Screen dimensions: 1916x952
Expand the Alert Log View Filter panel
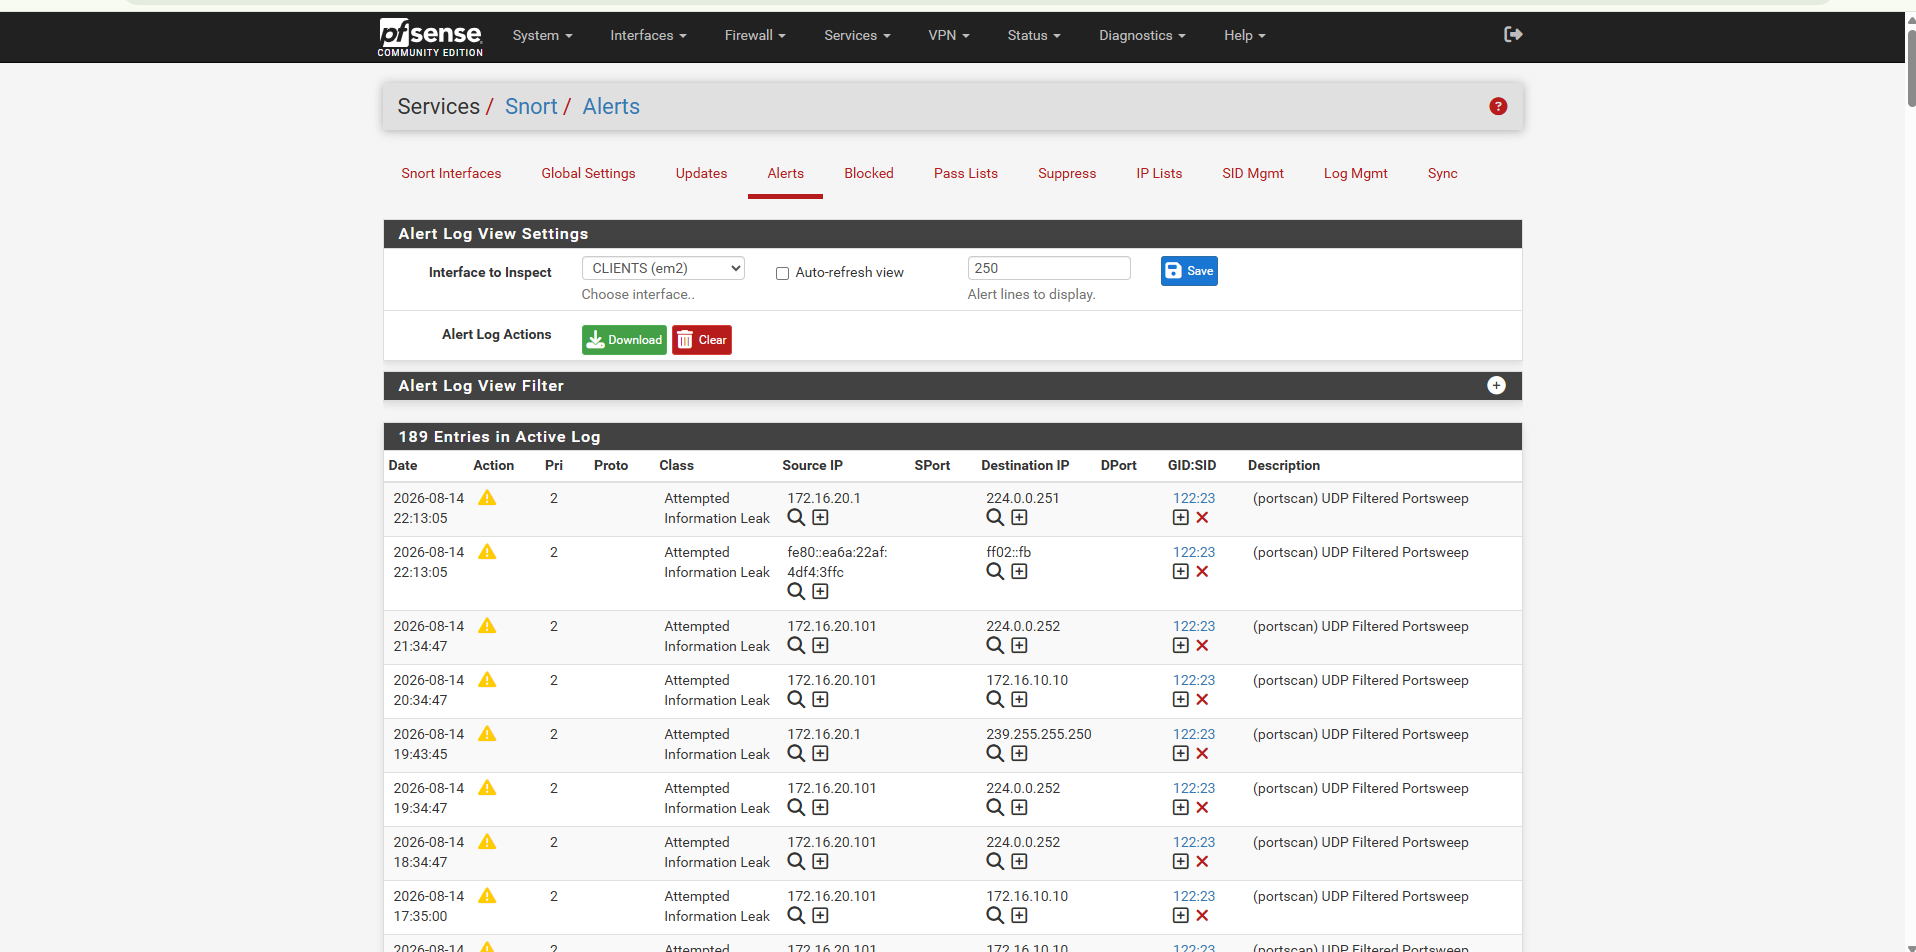point(1496,386)
